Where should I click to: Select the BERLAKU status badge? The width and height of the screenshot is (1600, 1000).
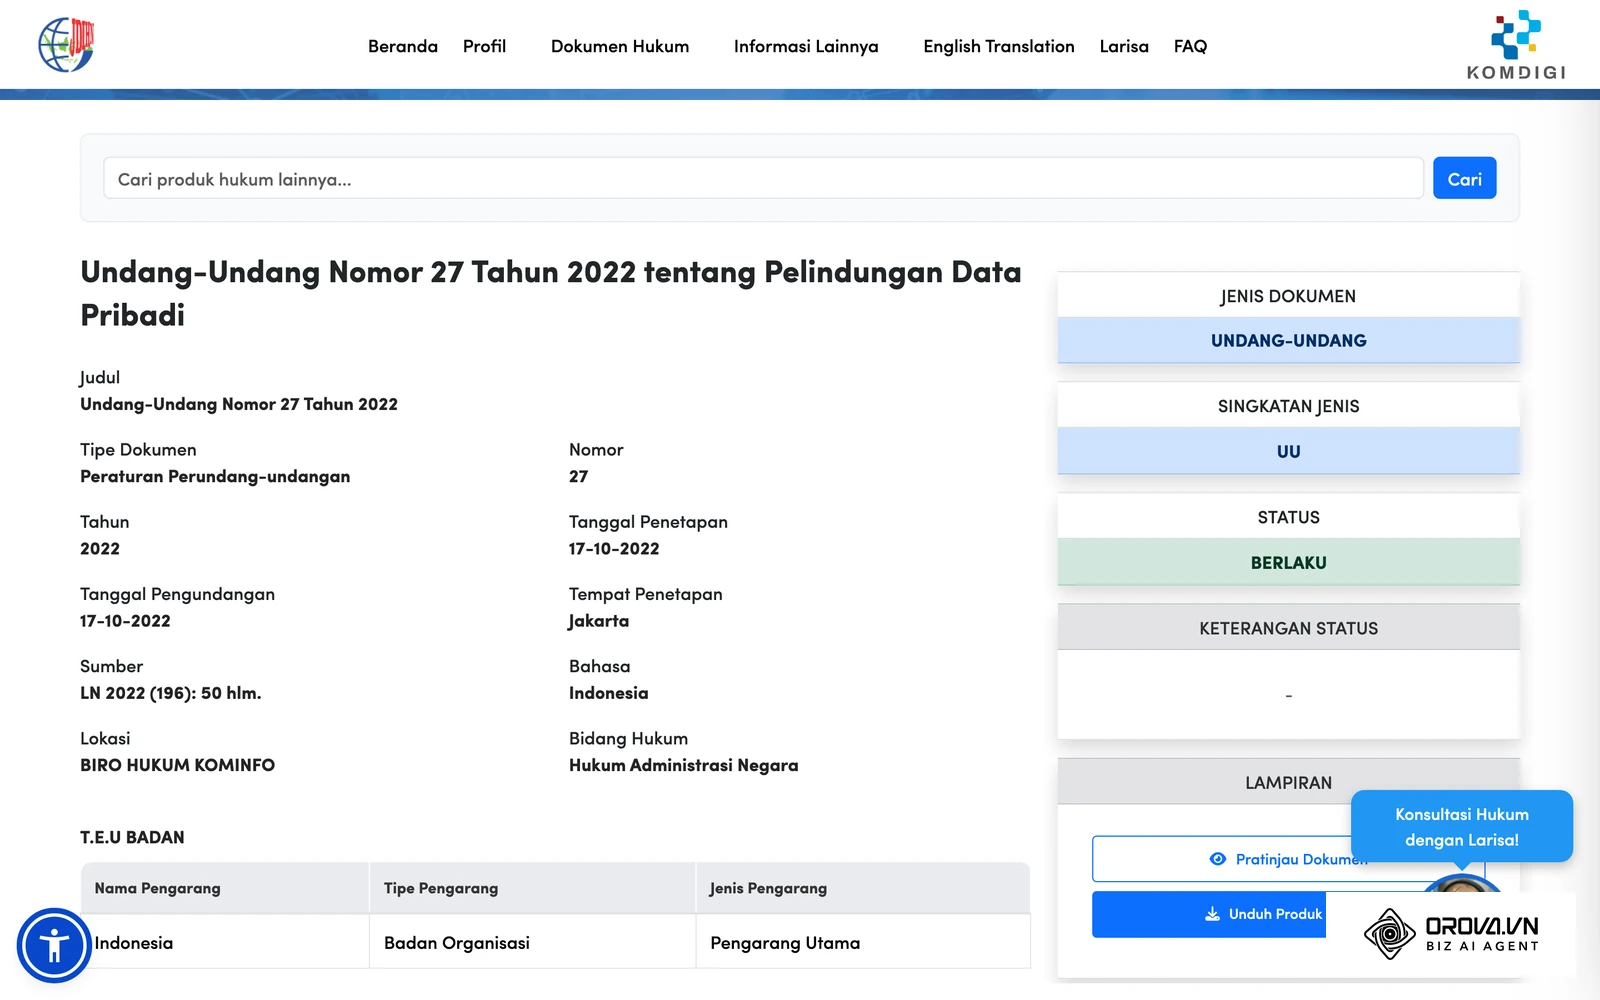[1288, 562]
